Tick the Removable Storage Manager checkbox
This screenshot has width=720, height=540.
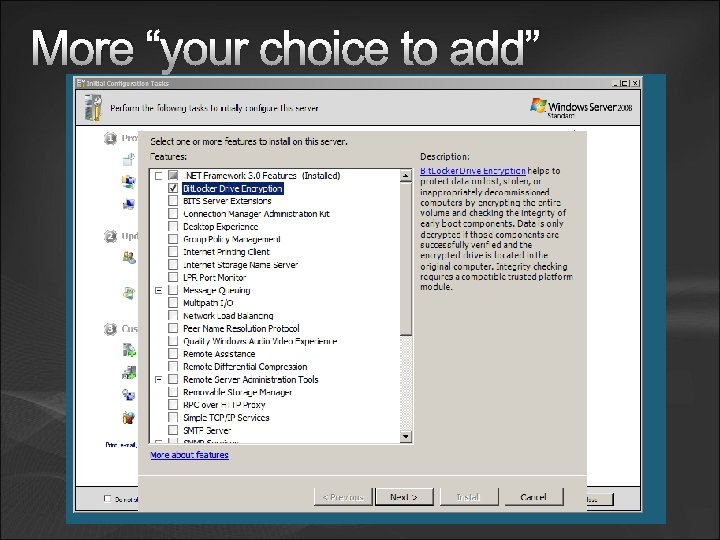tap(173, 392)
